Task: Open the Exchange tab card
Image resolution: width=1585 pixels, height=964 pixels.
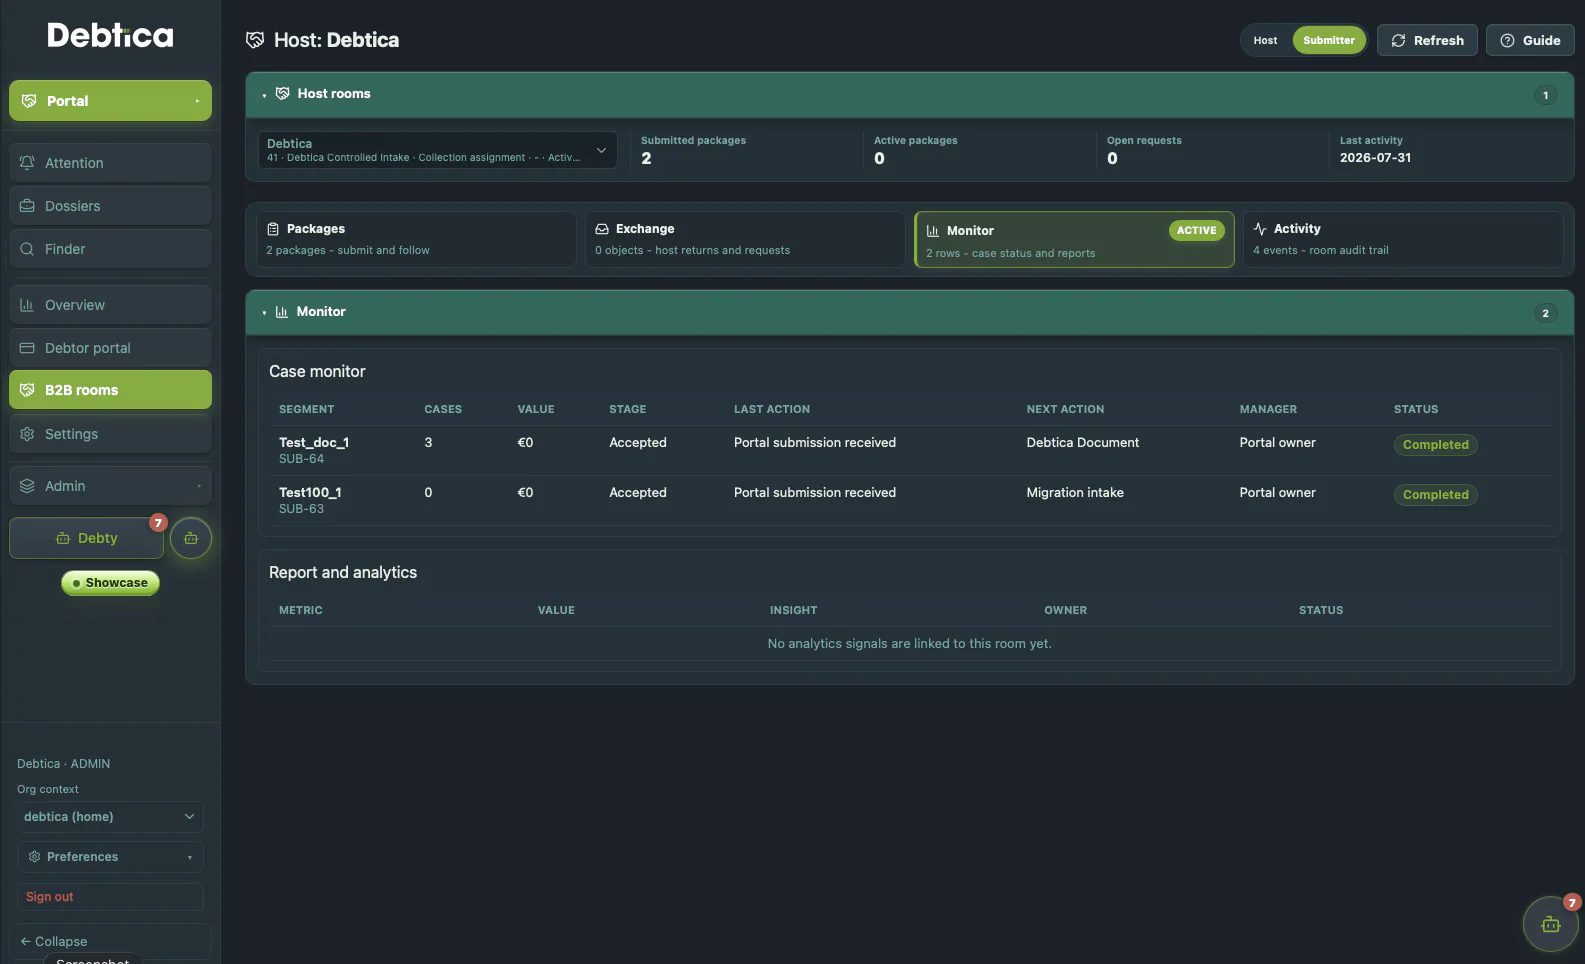Action: [x=745, y=239]
